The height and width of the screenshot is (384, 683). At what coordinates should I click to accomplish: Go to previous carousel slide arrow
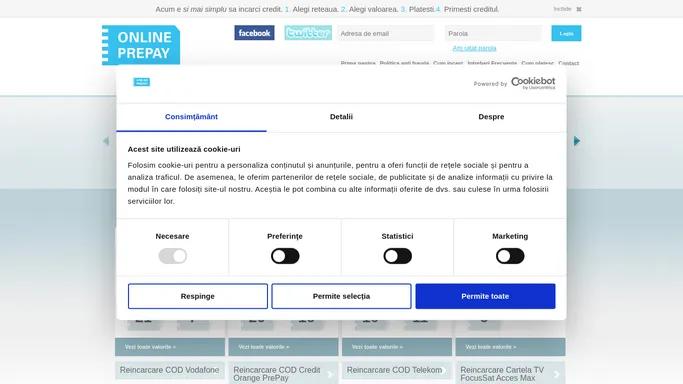pyautogui.click(x=106, y=141)
